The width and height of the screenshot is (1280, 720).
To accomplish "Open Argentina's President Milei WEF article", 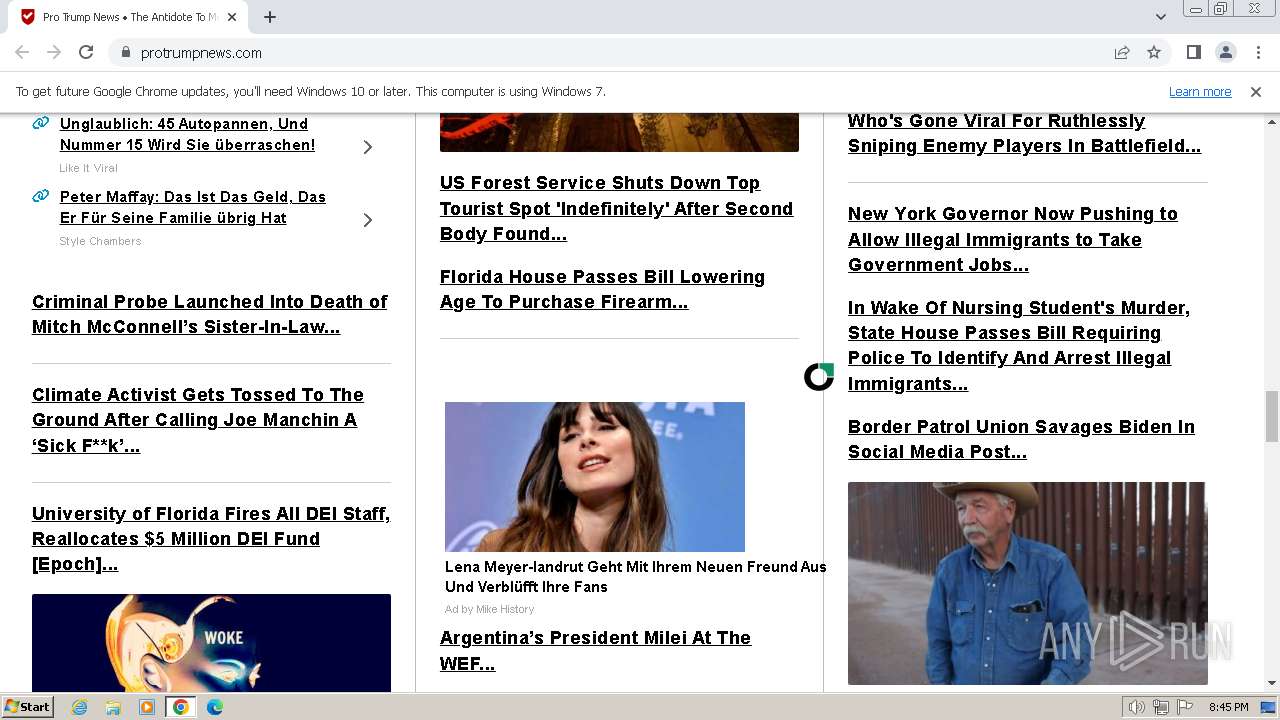I will point(595,650).
